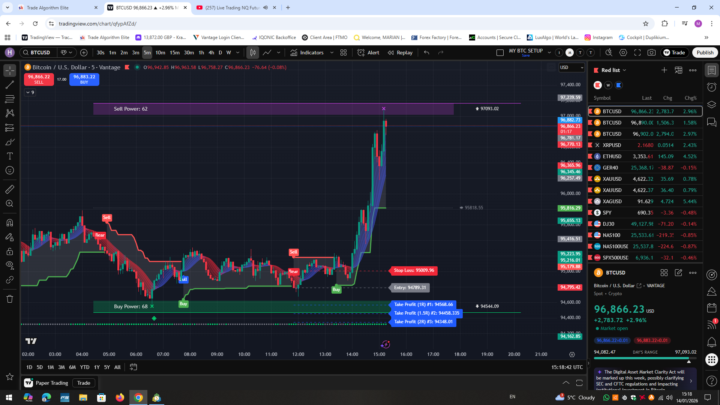Toggle magnet mode in left toolbar
This screenshot has height=405, width=720.
(x=10, y=223)
